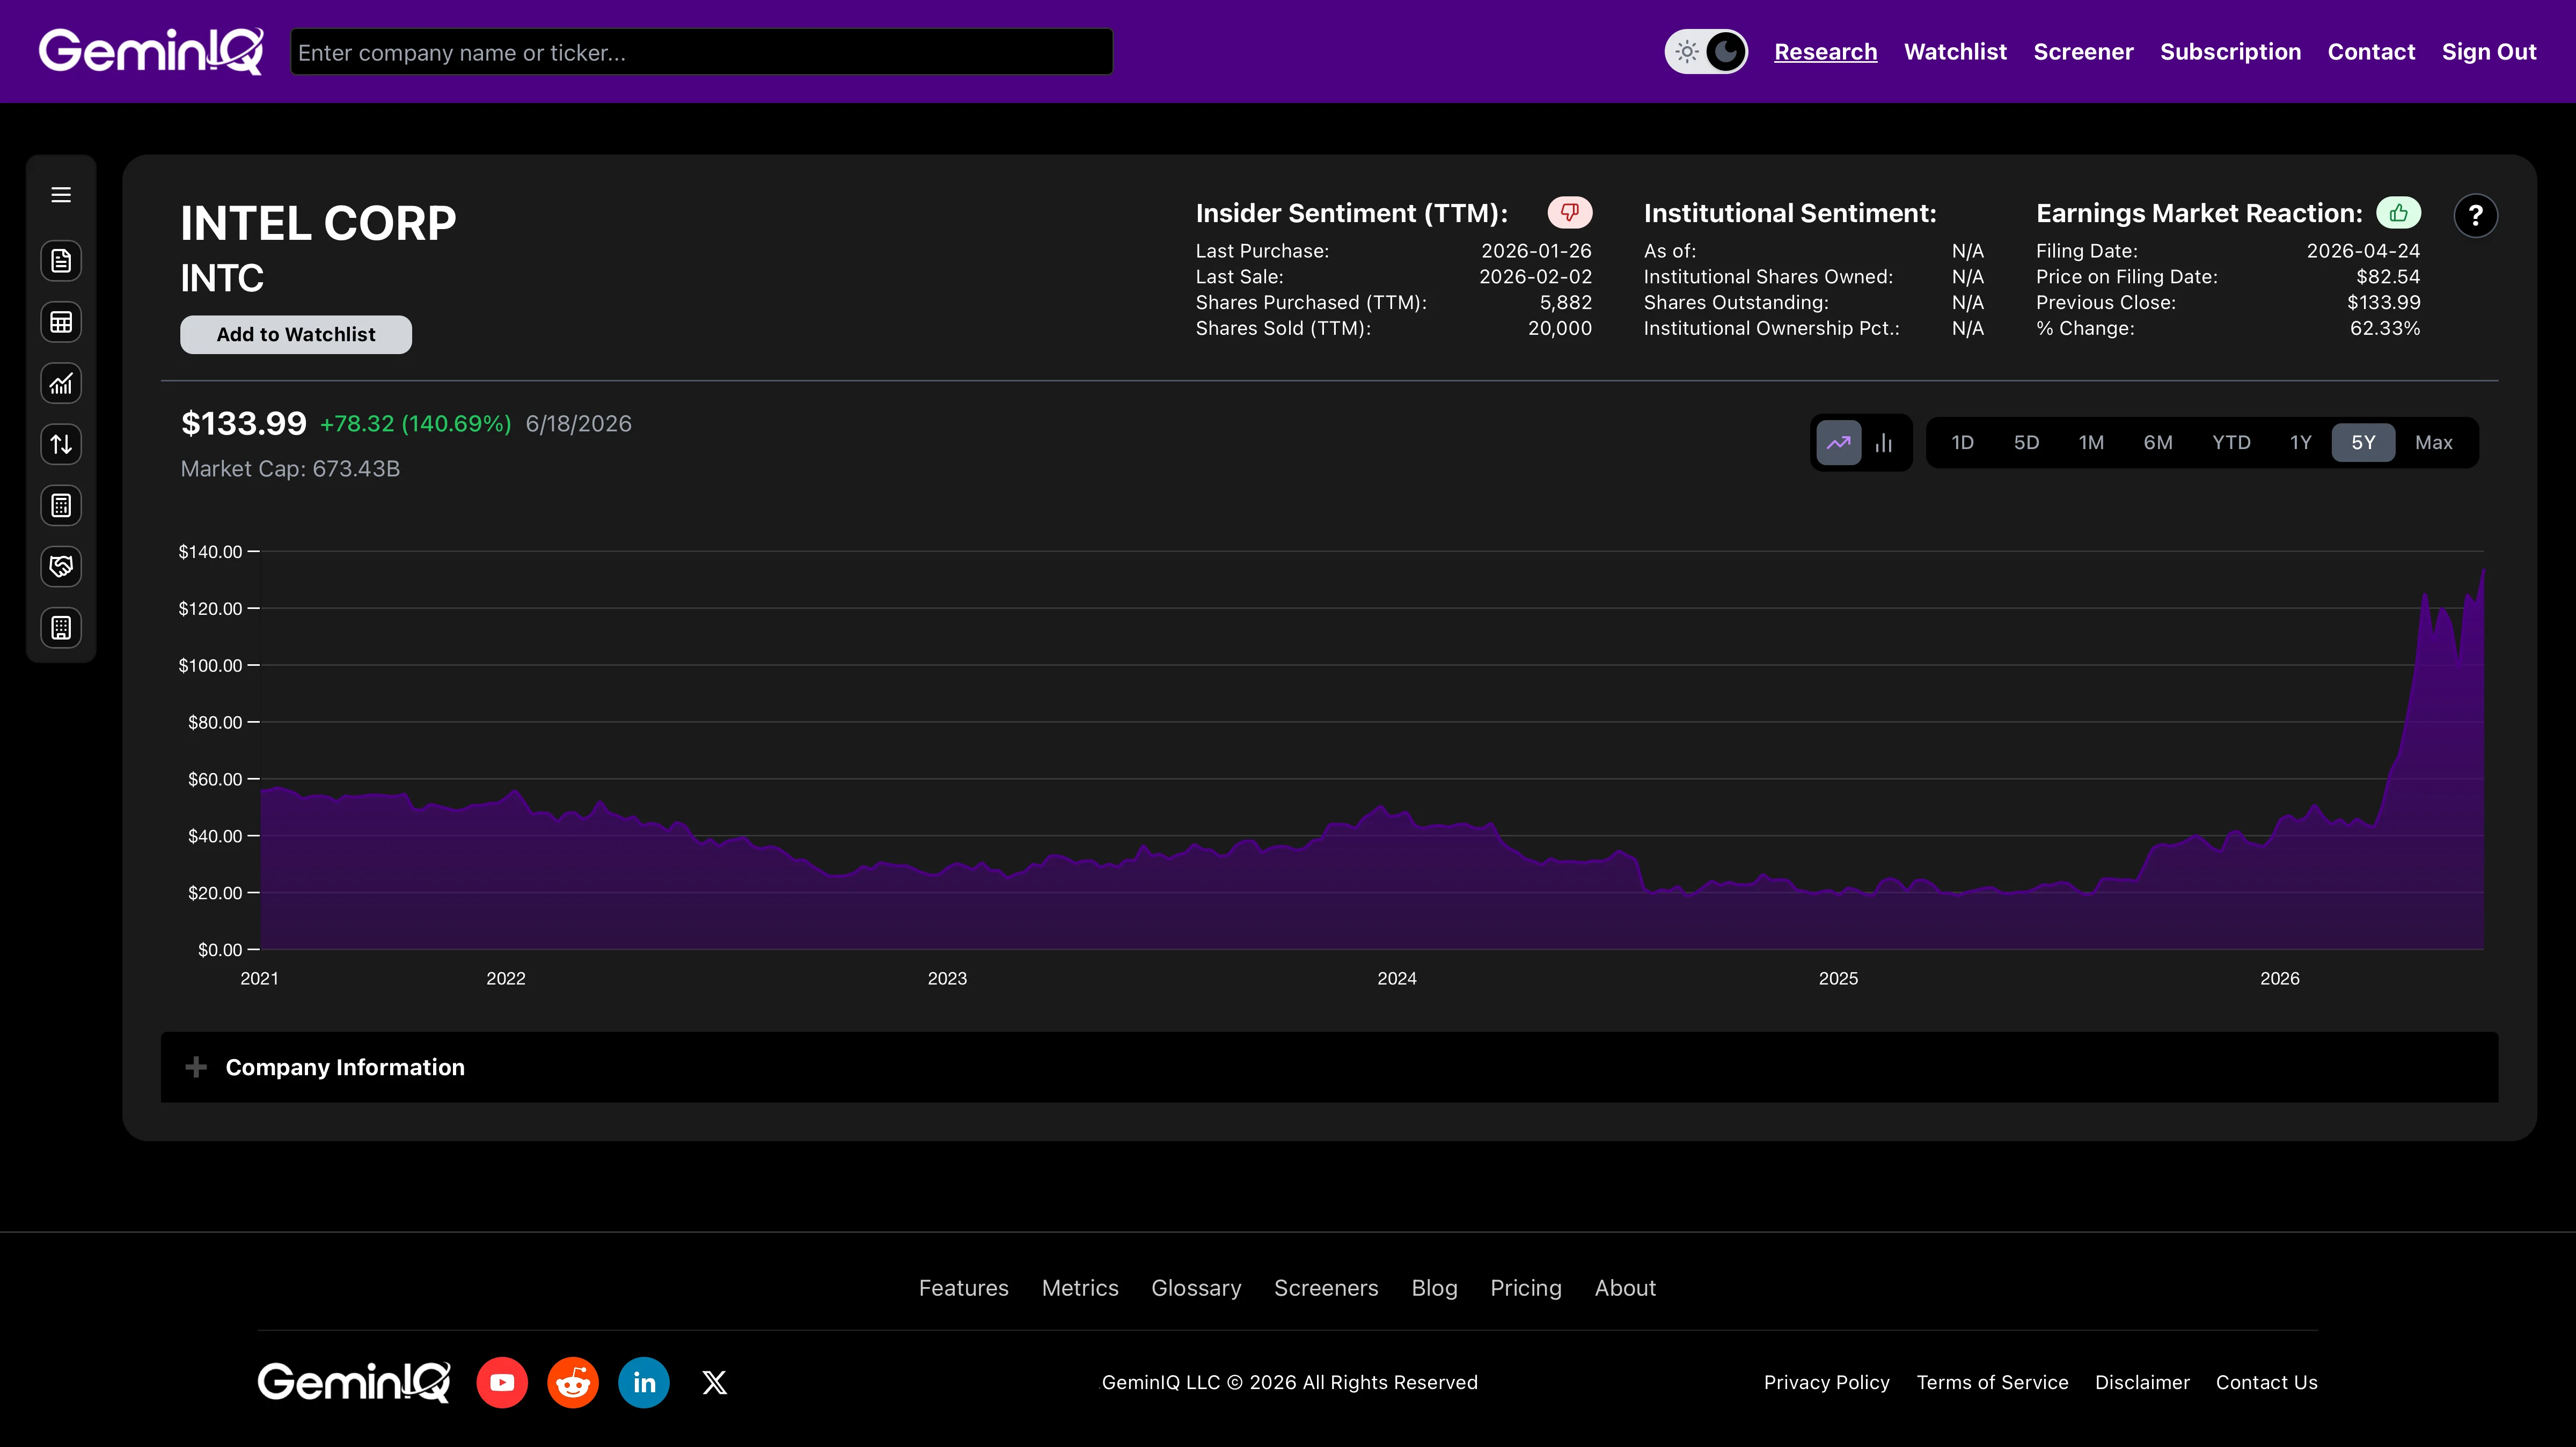
Task: Open the Subscription nav link
Action: click(2230, 52)
